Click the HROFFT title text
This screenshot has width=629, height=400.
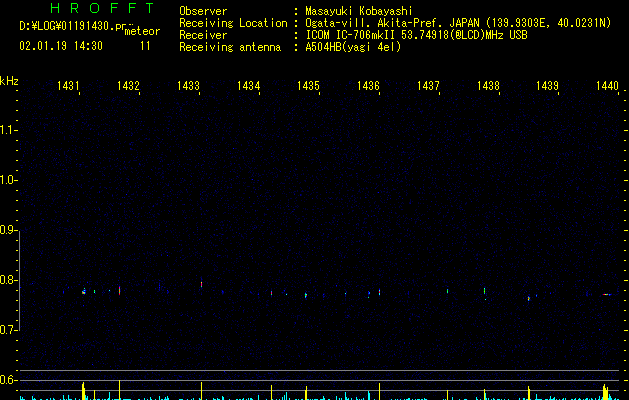coord(102,8)
